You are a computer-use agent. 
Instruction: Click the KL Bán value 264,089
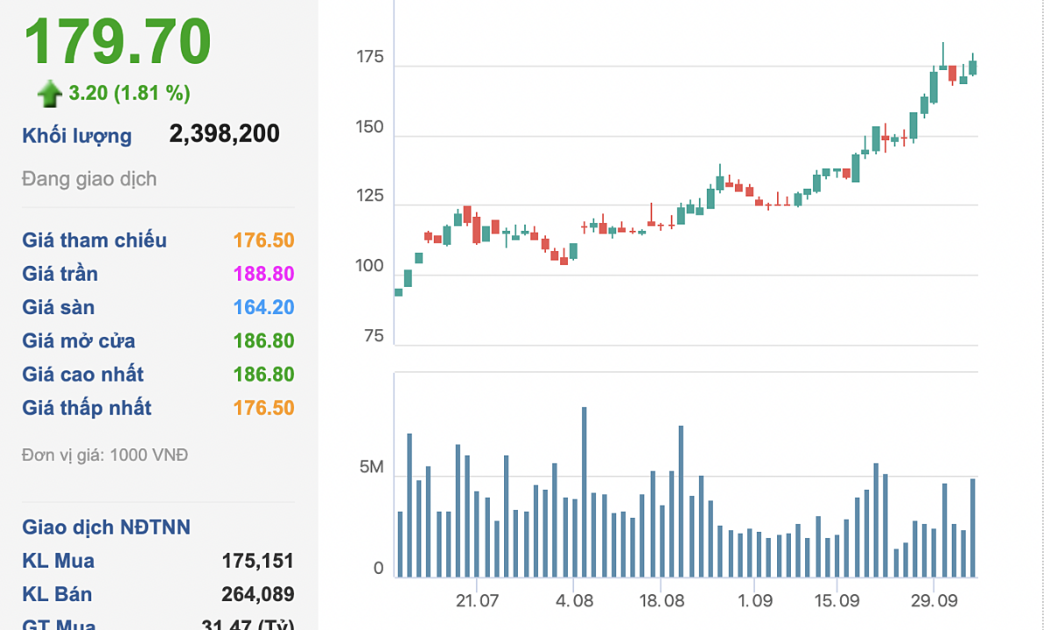click(258, 595)
